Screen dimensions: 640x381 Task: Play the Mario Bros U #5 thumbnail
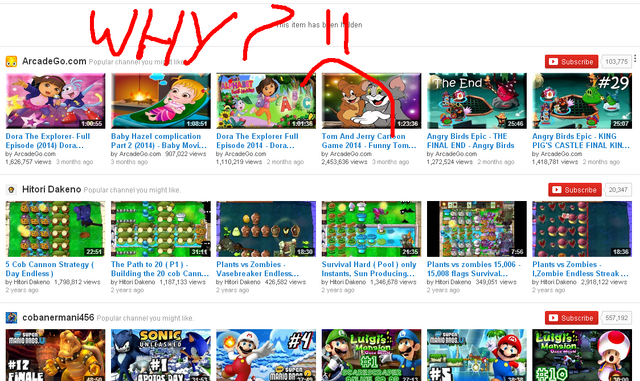(477, 355)
